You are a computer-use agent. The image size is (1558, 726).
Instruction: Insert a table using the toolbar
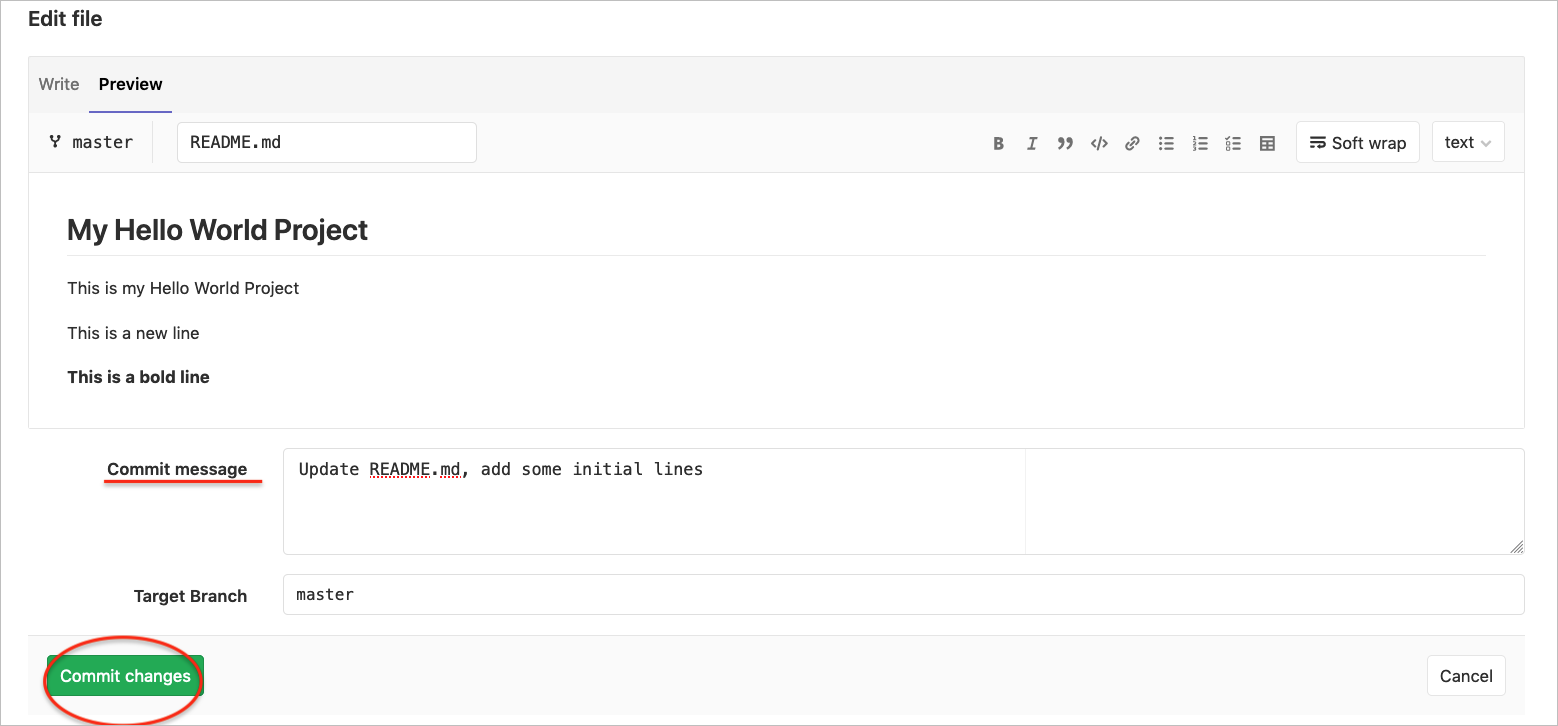point(1267,143)
